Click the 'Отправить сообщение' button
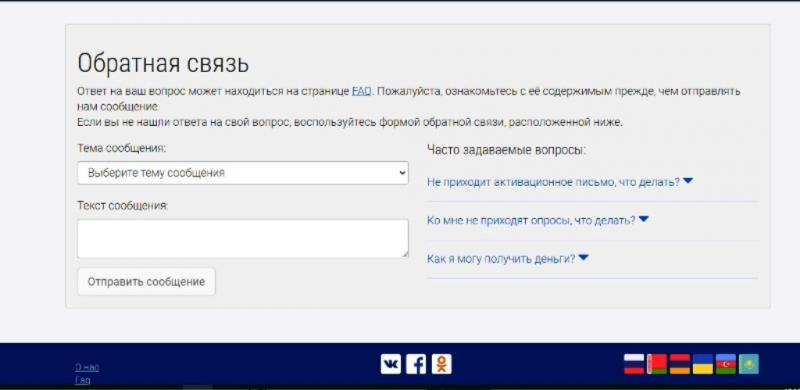Screen dimensions: 800x390 146,282
